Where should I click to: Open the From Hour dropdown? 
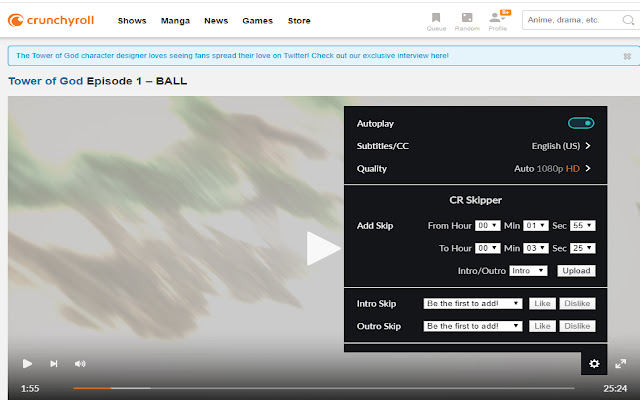click(488, 226)
